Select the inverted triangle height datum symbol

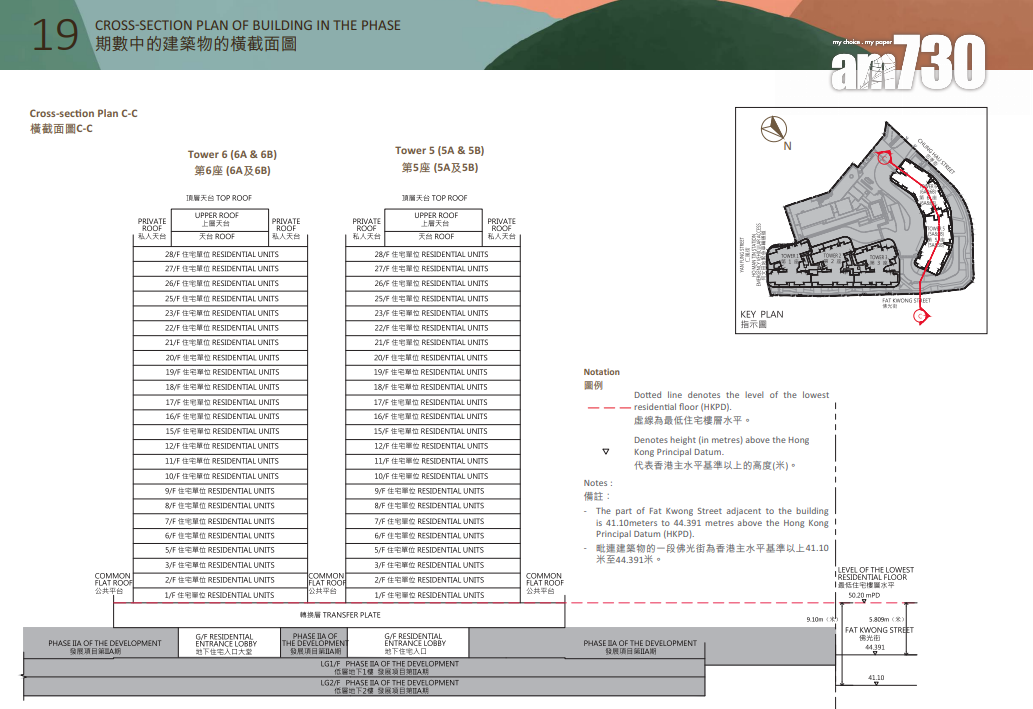[606, 451]
